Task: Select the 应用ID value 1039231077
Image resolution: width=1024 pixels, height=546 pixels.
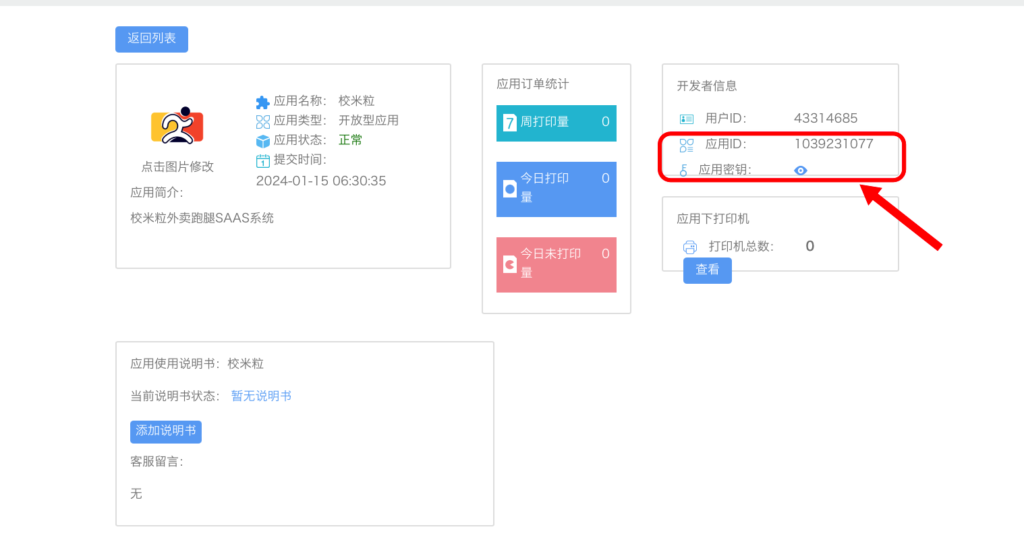Action: 833,144
